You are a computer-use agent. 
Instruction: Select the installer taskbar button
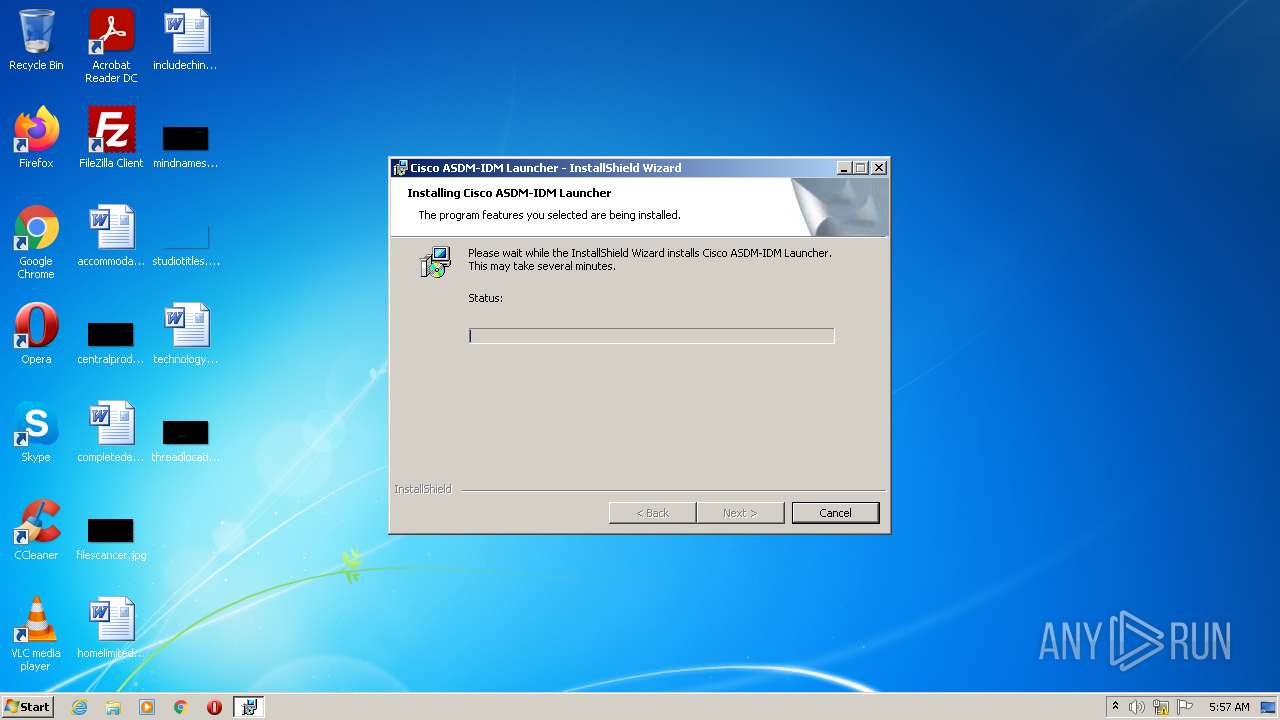point(249,707)
